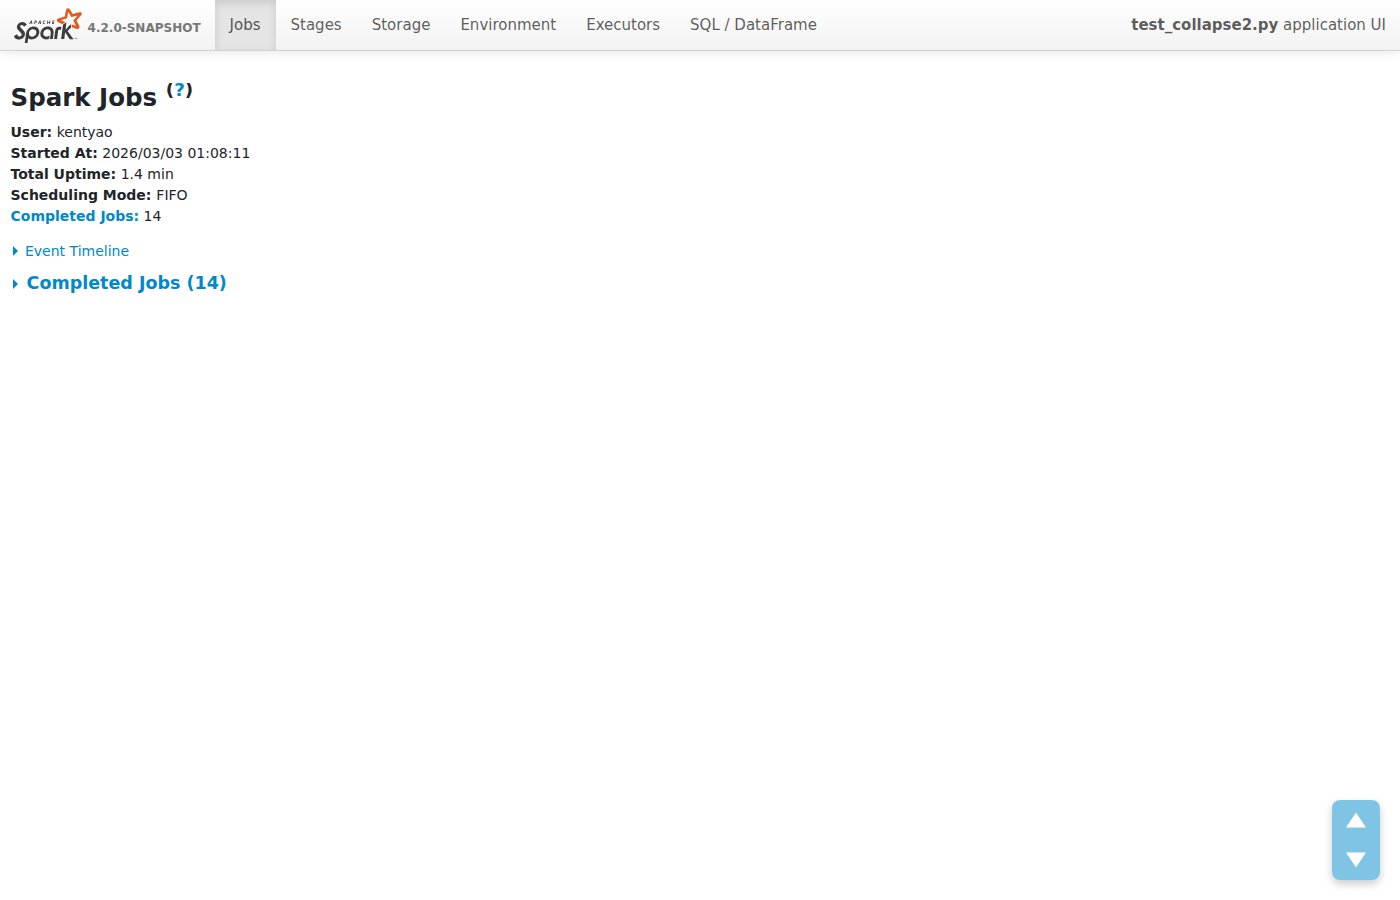Click the (?) help icon beside Spark Jobs
1400x900 pixels.
(x=179, y=90)
